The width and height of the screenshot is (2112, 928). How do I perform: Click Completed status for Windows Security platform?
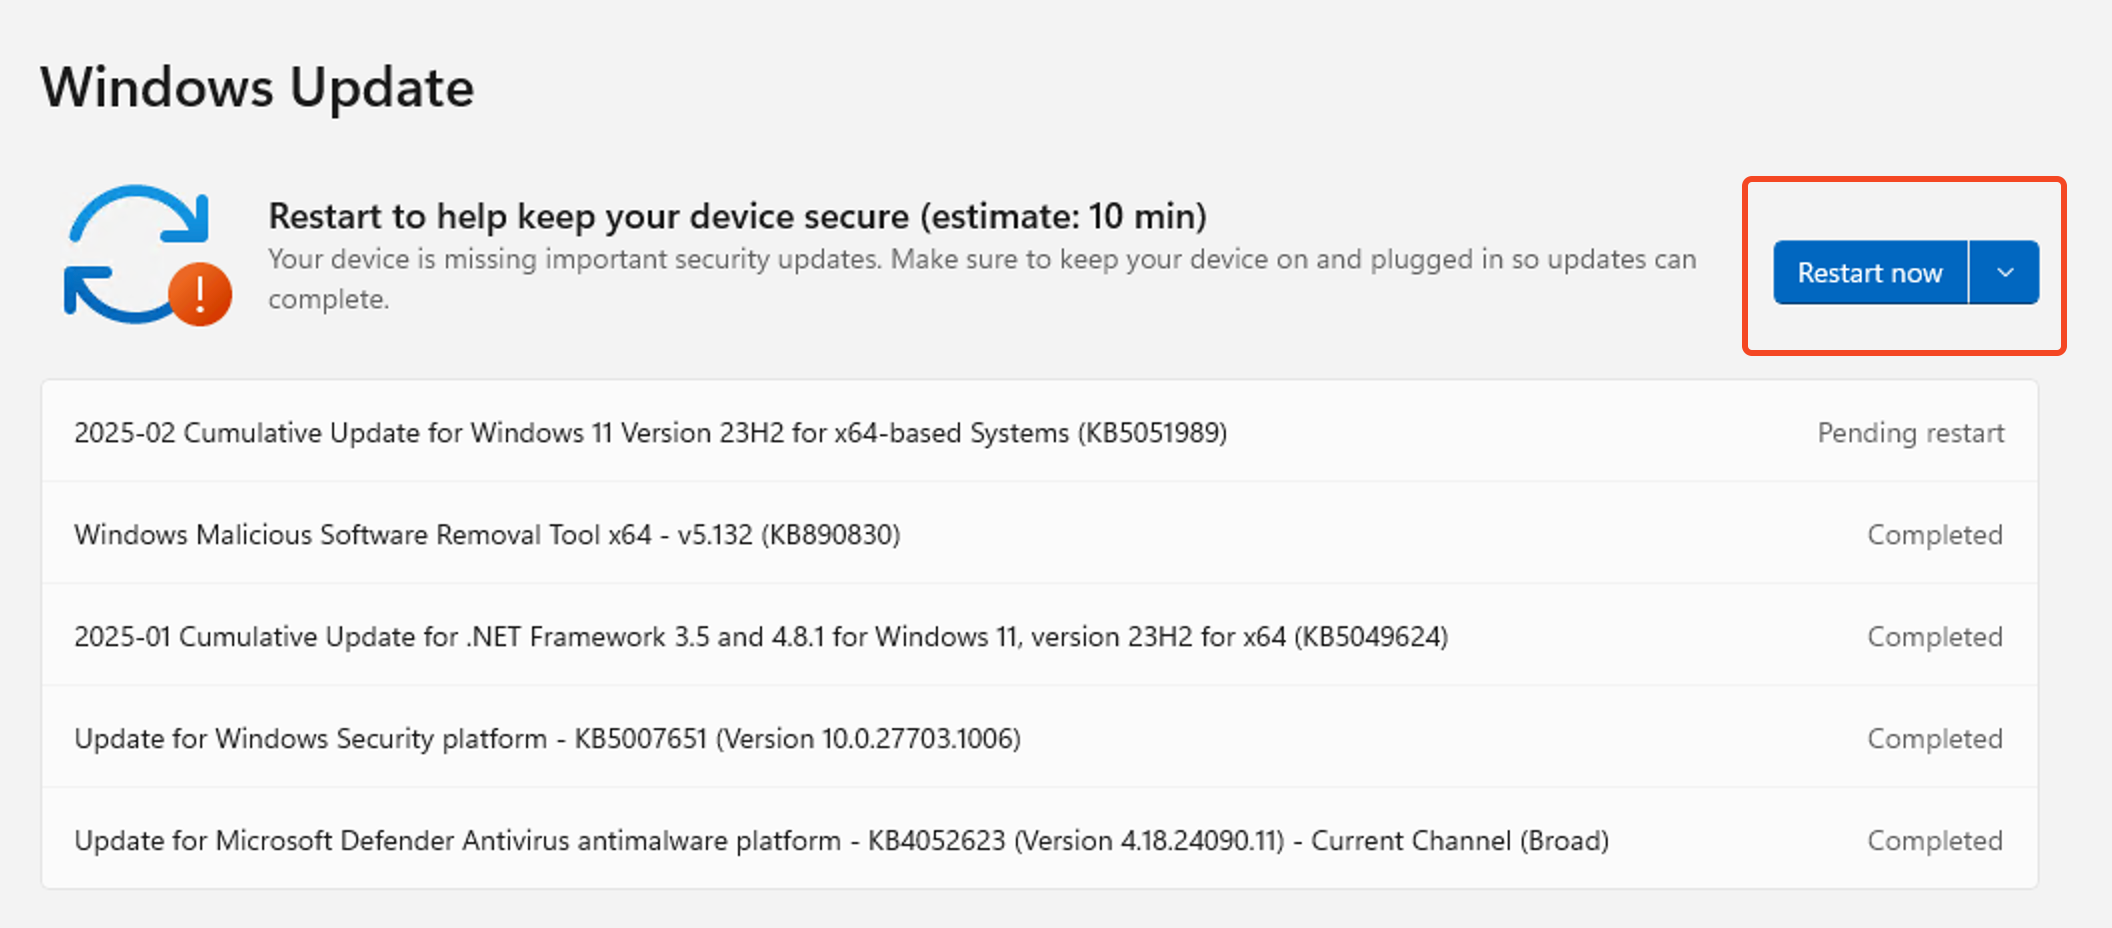tap(1934, 739)
